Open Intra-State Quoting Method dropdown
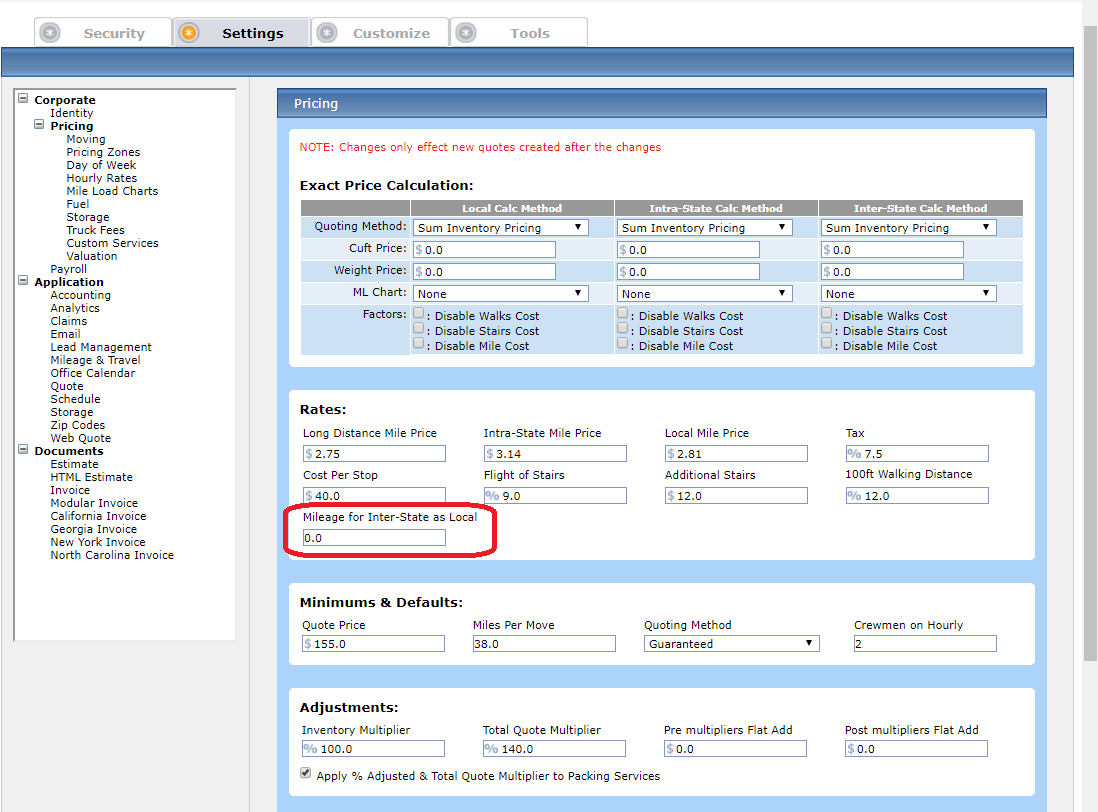This screenshot has width=1098, height=812. coord(704,228)
